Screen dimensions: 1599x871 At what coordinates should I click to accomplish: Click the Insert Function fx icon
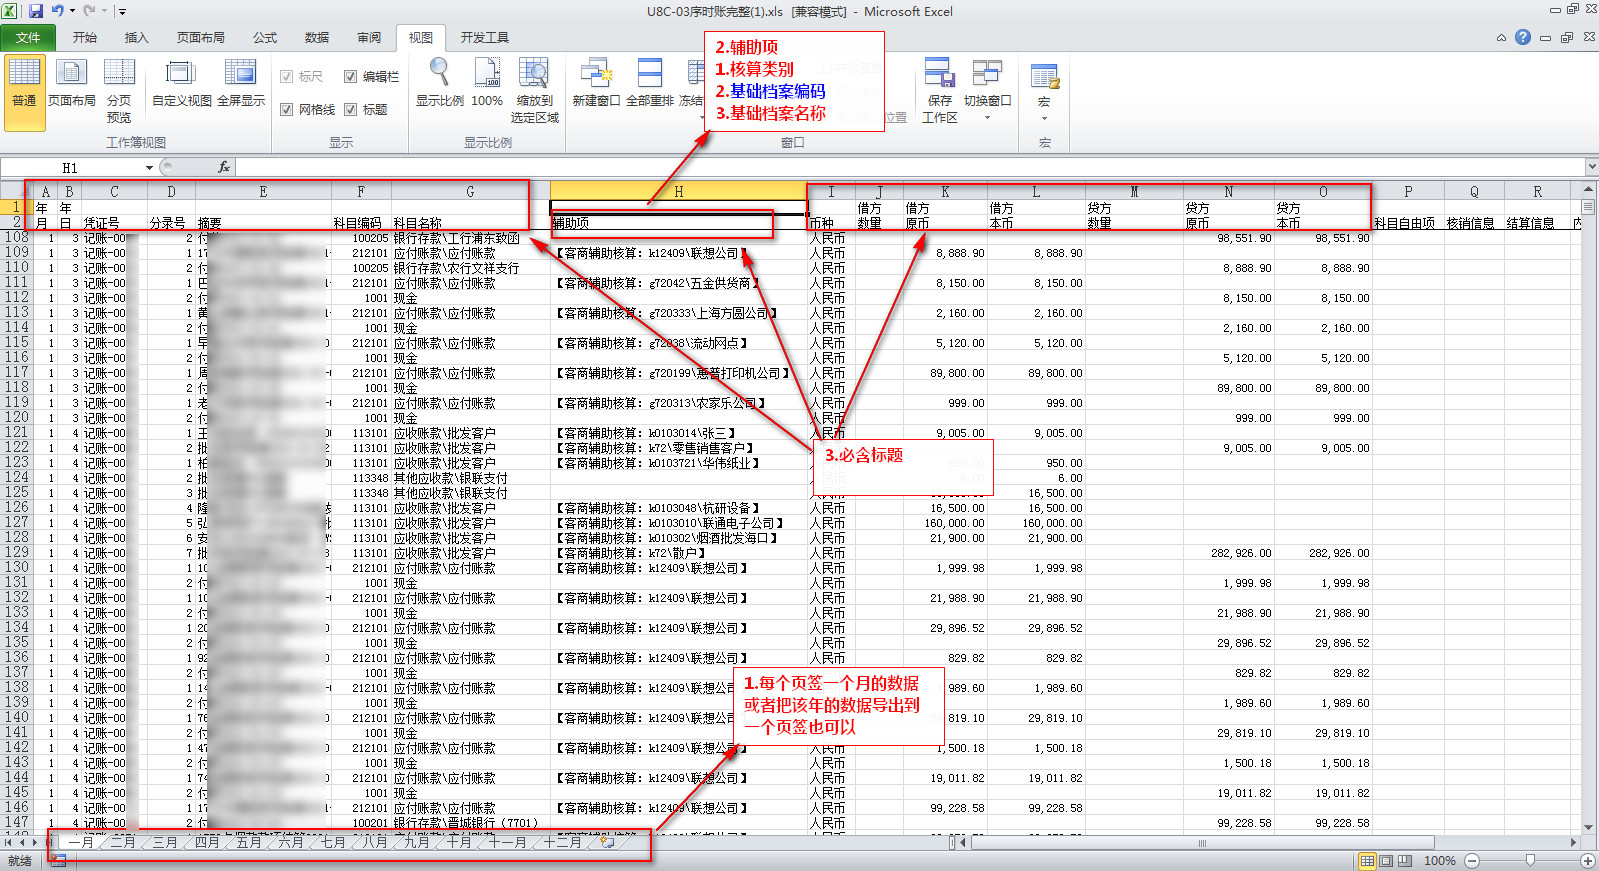224,167
